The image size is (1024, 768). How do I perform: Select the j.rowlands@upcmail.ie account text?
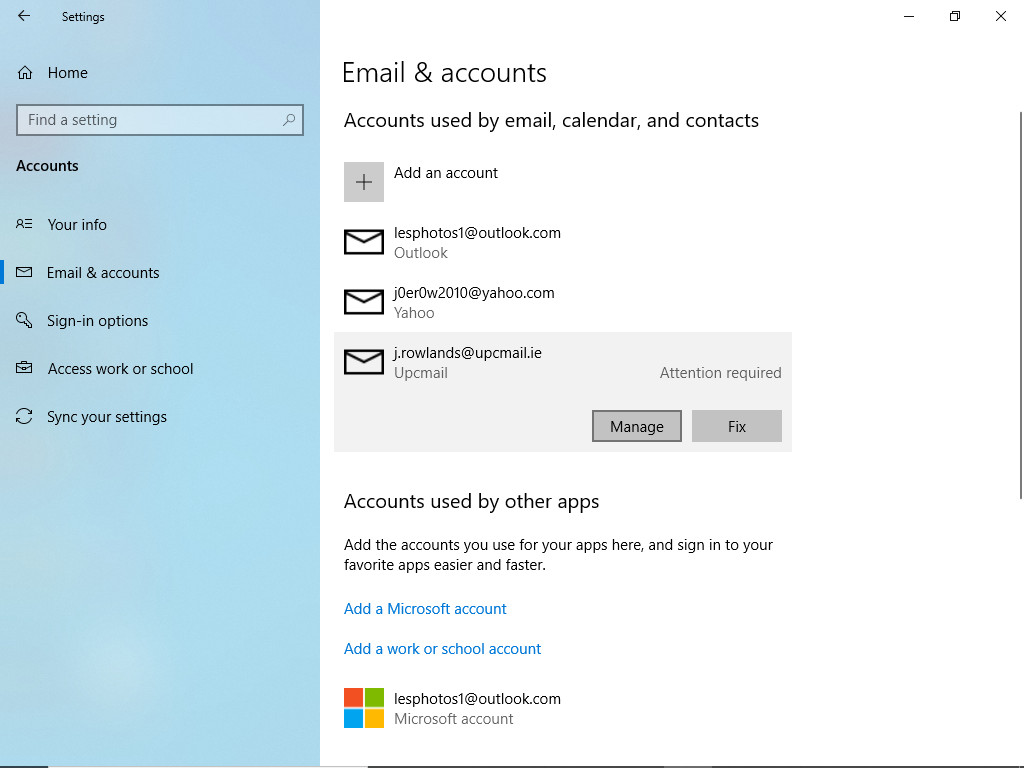(468, 353)
